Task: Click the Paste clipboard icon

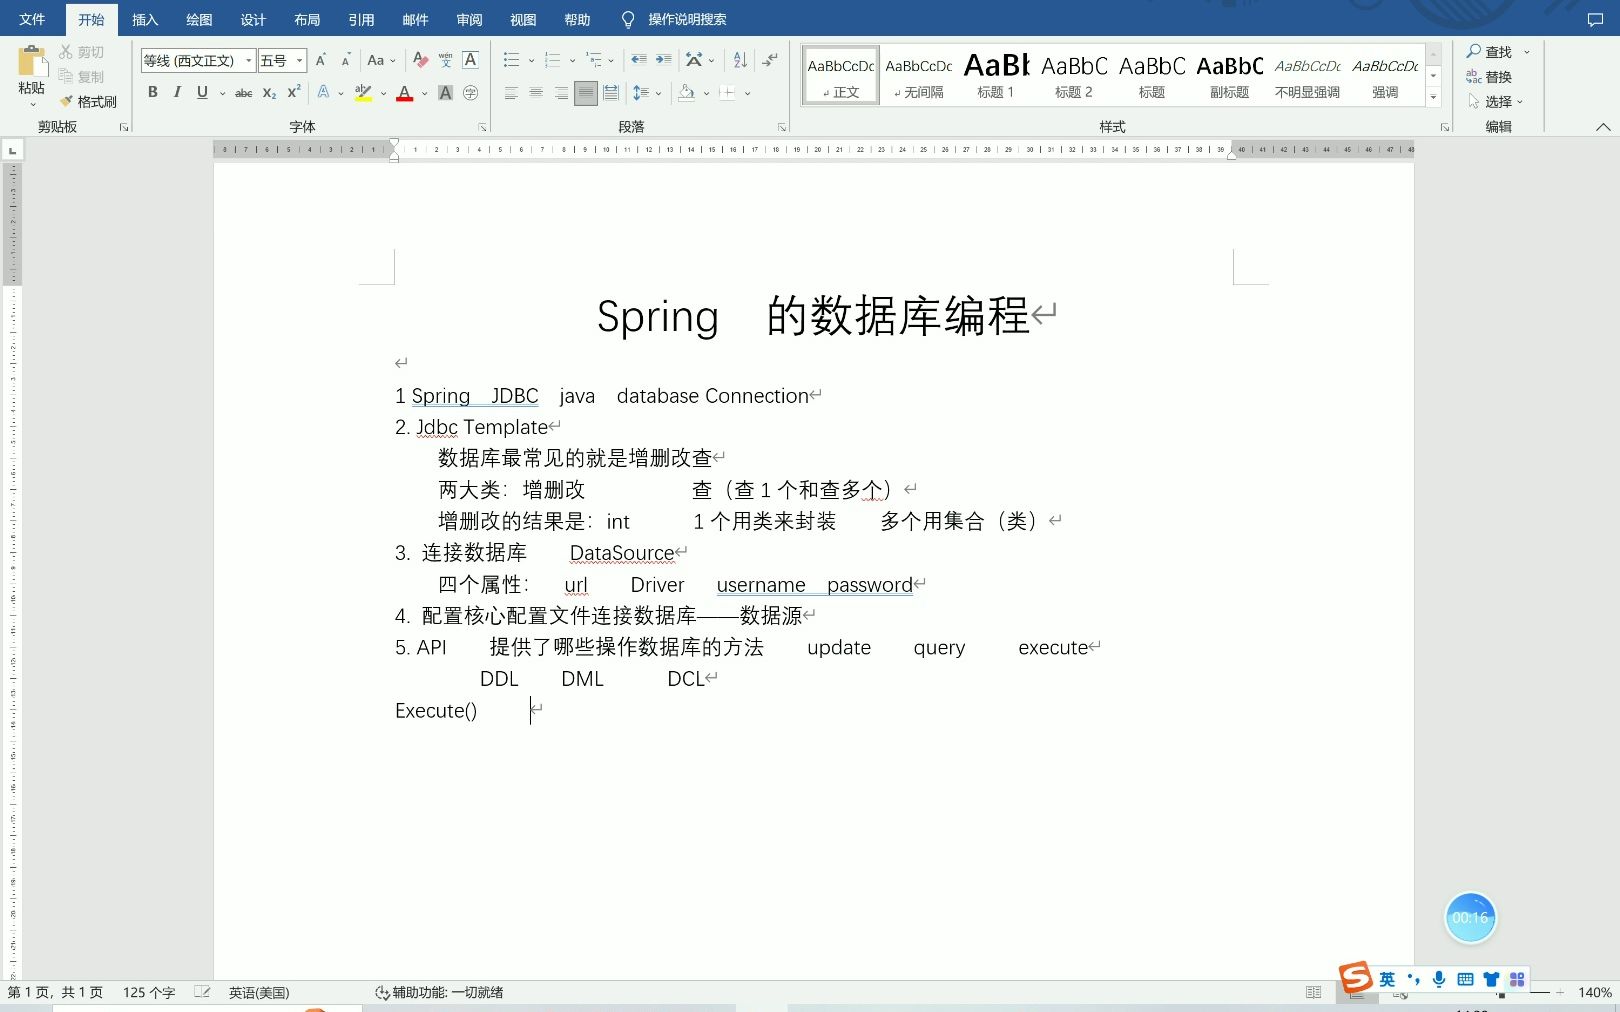Action: [x=32, y=62]
